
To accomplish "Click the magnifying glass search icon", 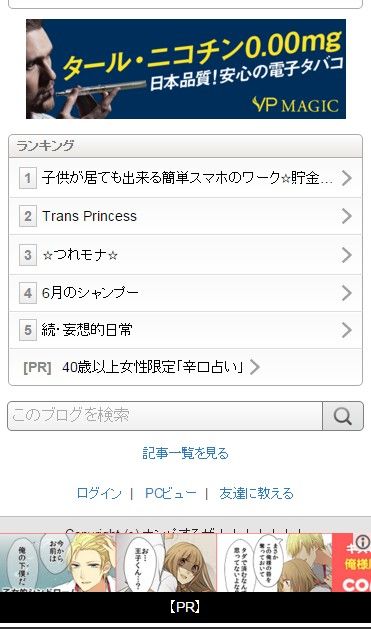I will click(x=343, y=416).
